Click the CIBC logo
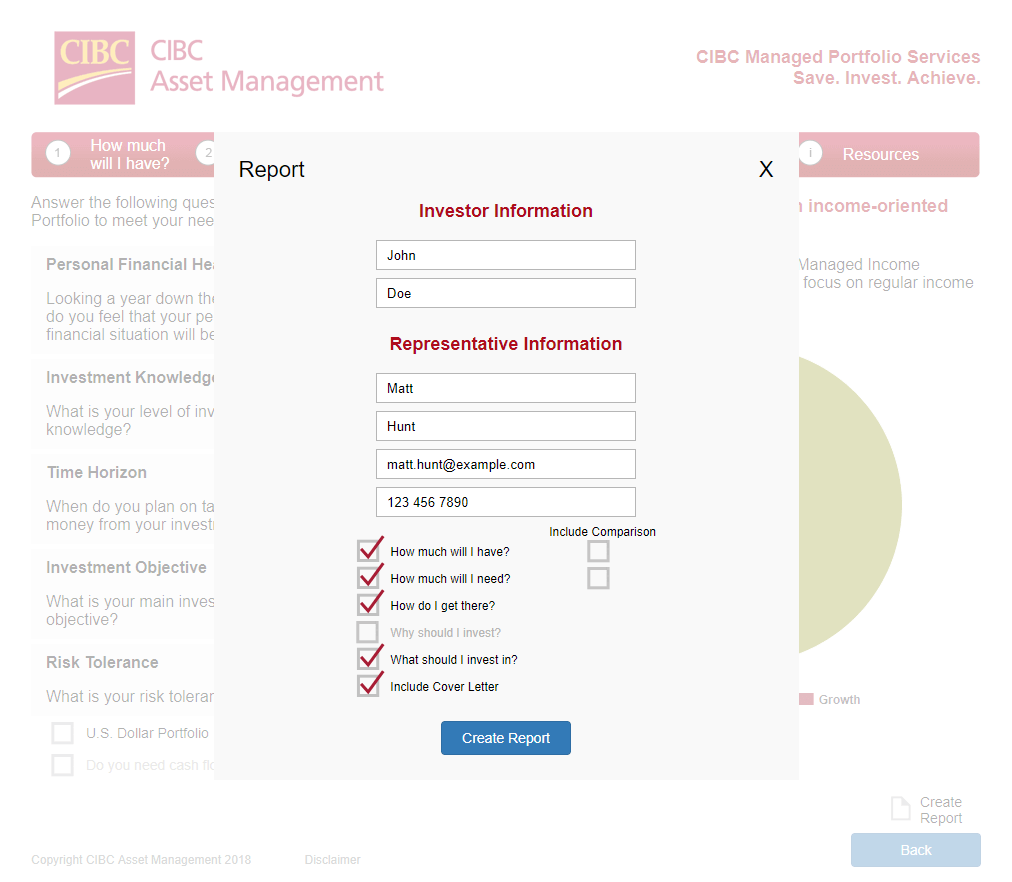Image resolution: width=1012 pixels, height=882 pixels. pyautogui.click(x=95, y=68)
